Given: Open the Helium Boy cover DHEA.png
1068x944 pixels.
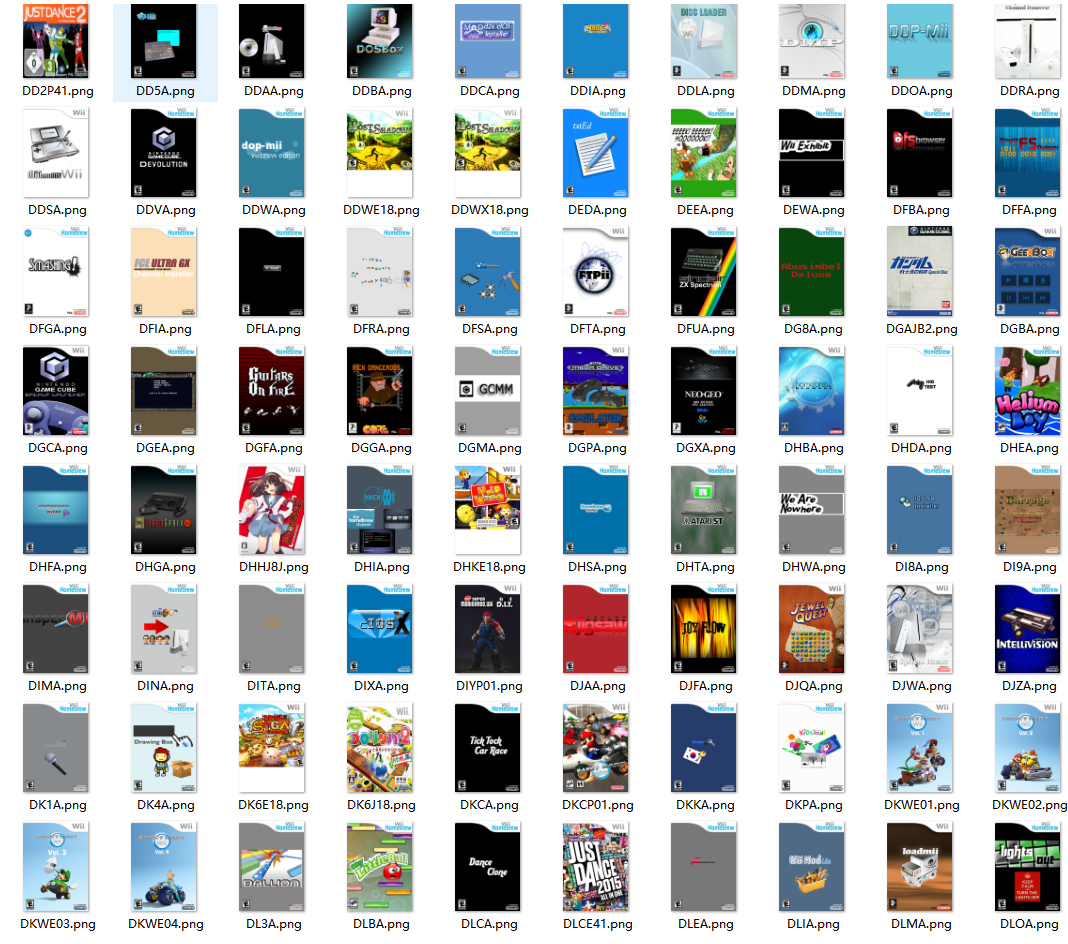Looking at the screenshot, I should (x=1028, y=390).
